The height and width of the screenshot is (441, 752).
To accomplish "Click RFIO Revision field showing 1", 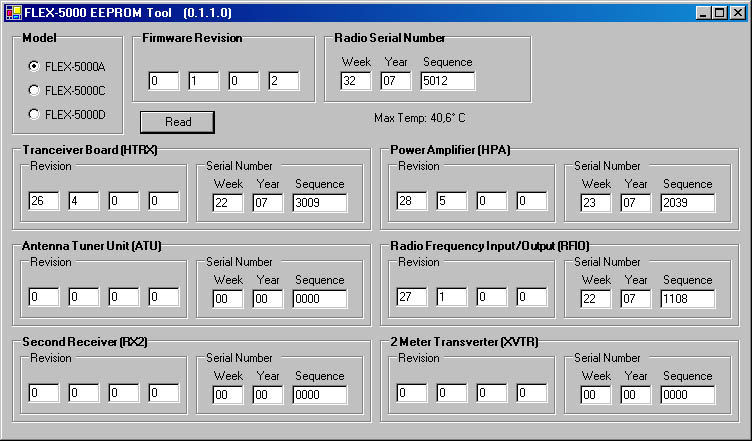I will [x=452, y=297].
